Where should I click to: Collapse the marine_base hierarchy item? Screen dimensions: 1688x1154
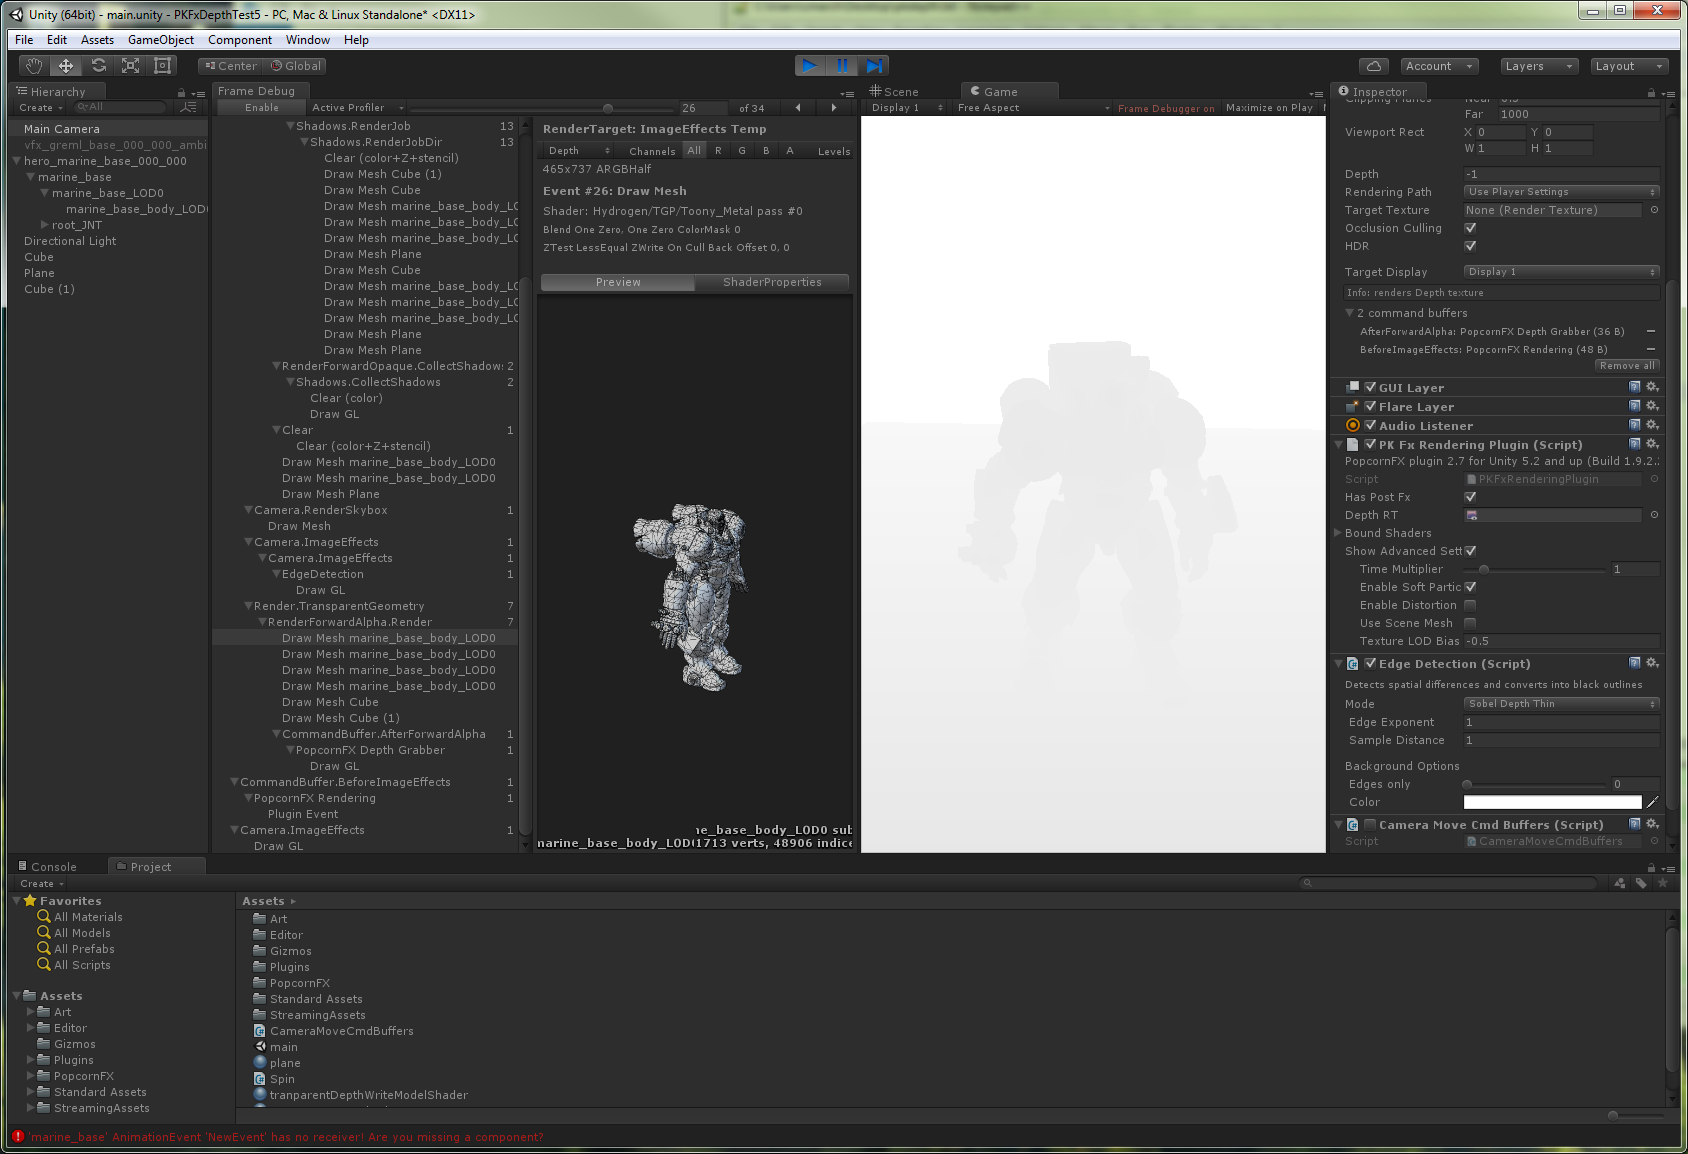point(30,176)
